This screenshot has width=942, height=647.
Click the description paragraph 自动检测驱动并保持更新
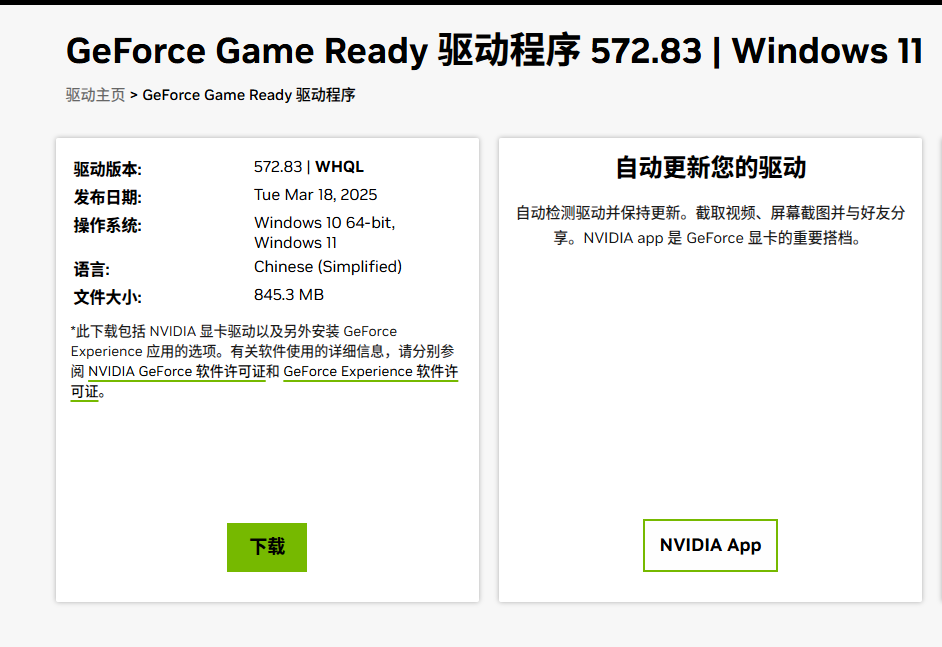(x=710, y=225)
